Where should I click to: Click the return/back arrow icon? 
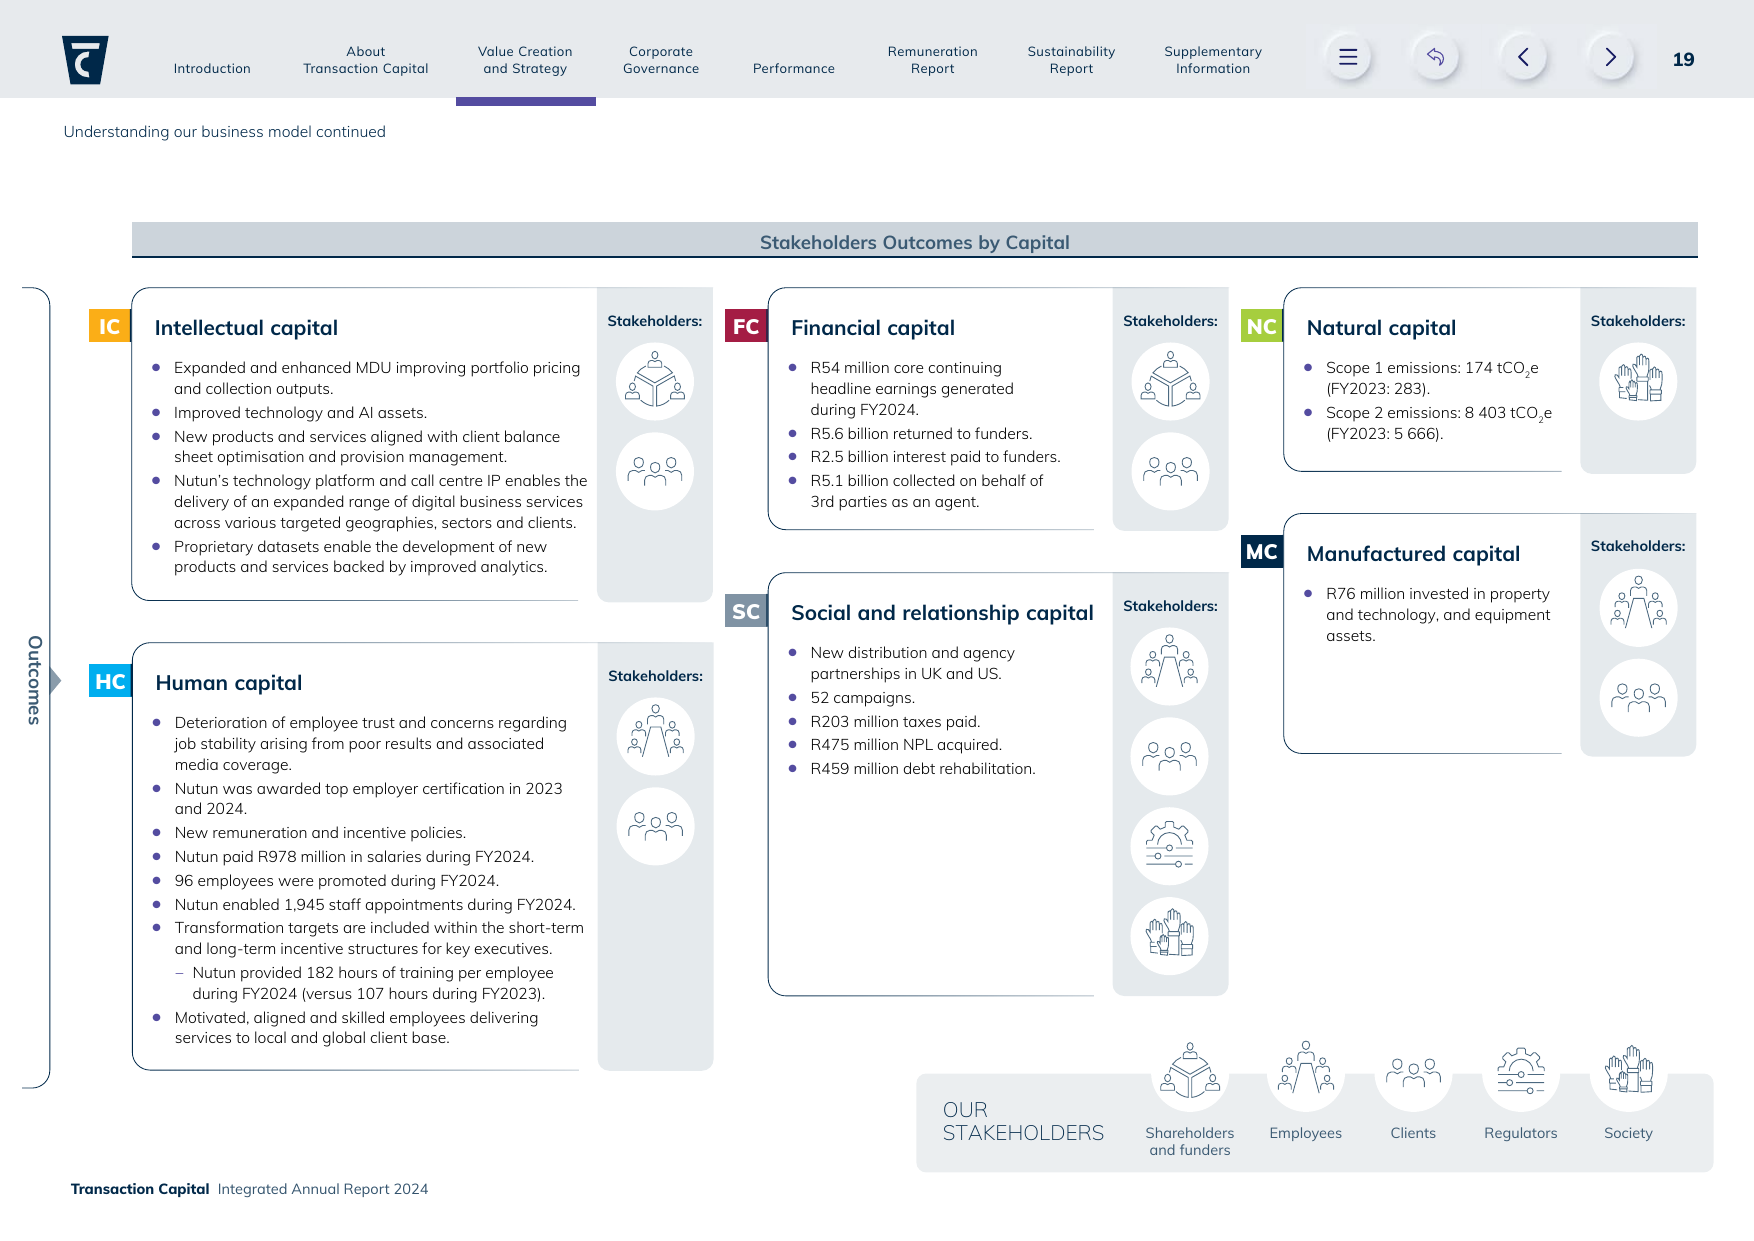pos(1435,57)
